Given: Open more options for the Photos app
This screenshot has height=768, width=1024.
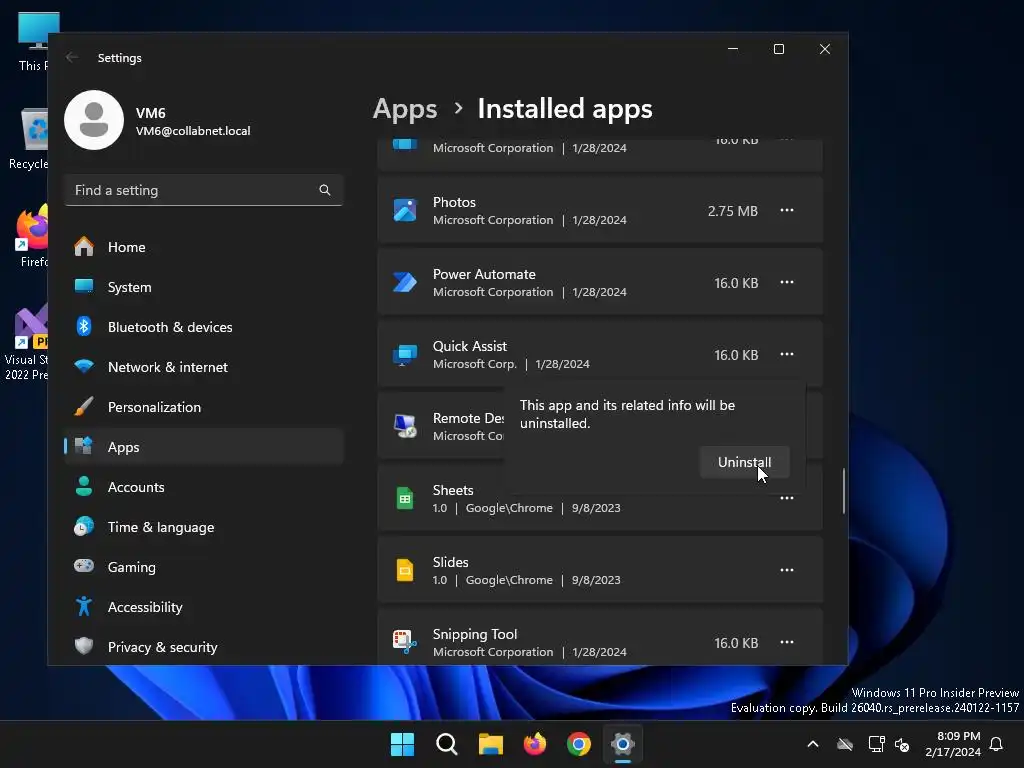Looking at the screenshot, I should tap(787, 210).
